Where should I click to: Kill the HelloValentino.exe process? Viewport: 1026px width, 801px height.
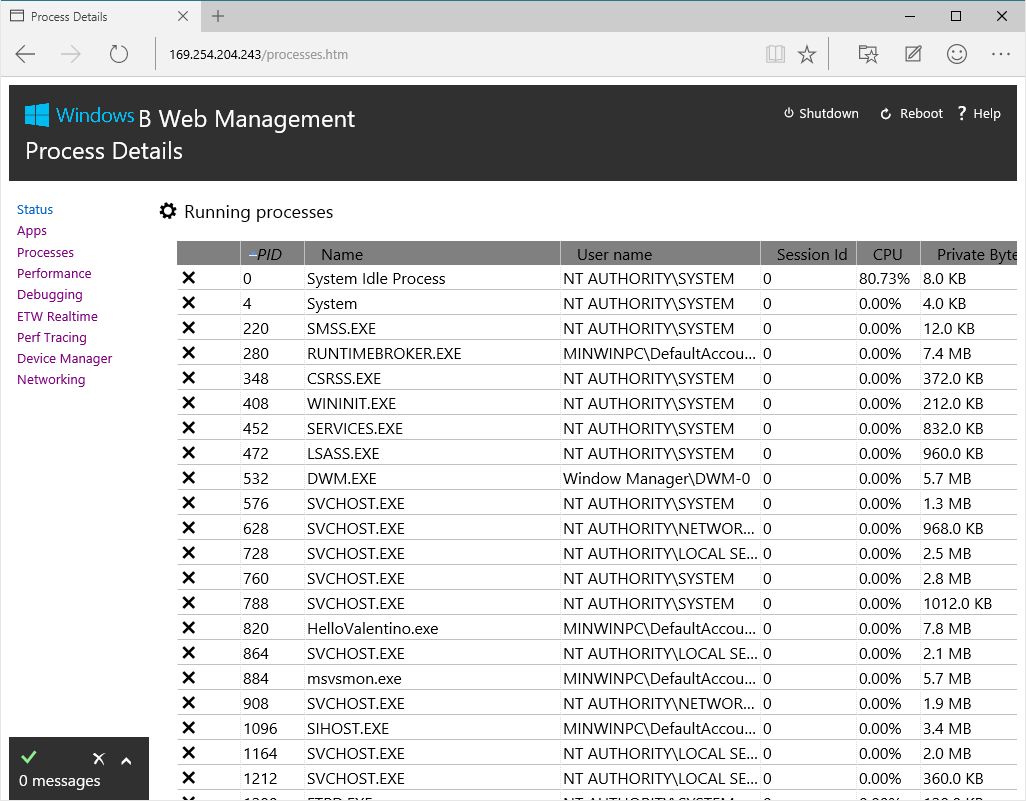188,628
